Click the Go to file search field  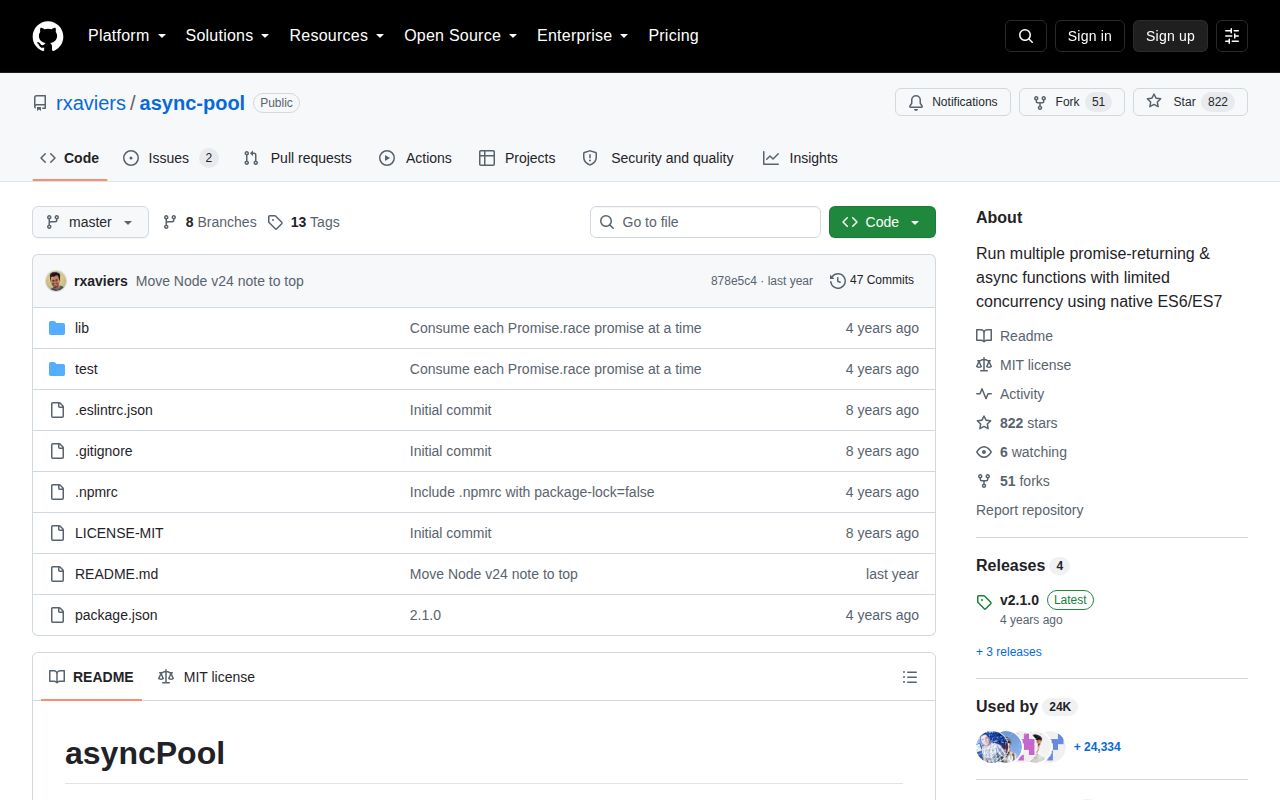(705, 222)
